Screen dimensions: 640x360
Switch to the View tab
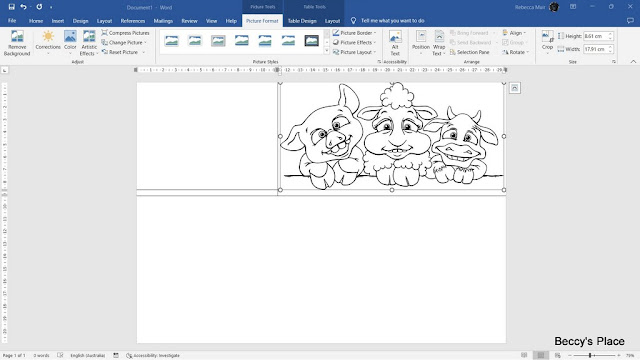[x=211, y=21]
